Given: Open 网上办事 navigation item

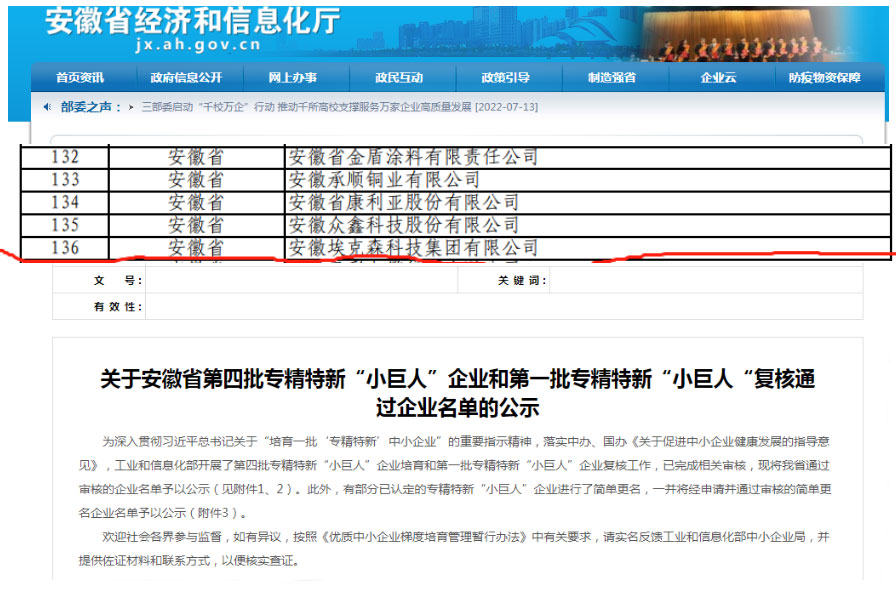Looking at the screenshot, I should (293, 78).
